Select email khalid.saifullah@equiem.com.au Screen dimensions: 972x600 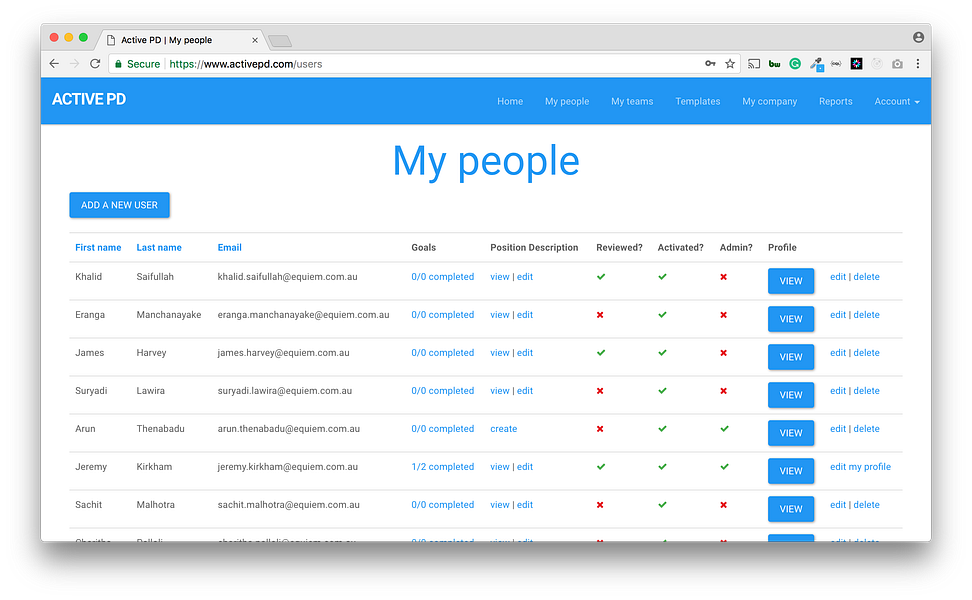(288, 277)
